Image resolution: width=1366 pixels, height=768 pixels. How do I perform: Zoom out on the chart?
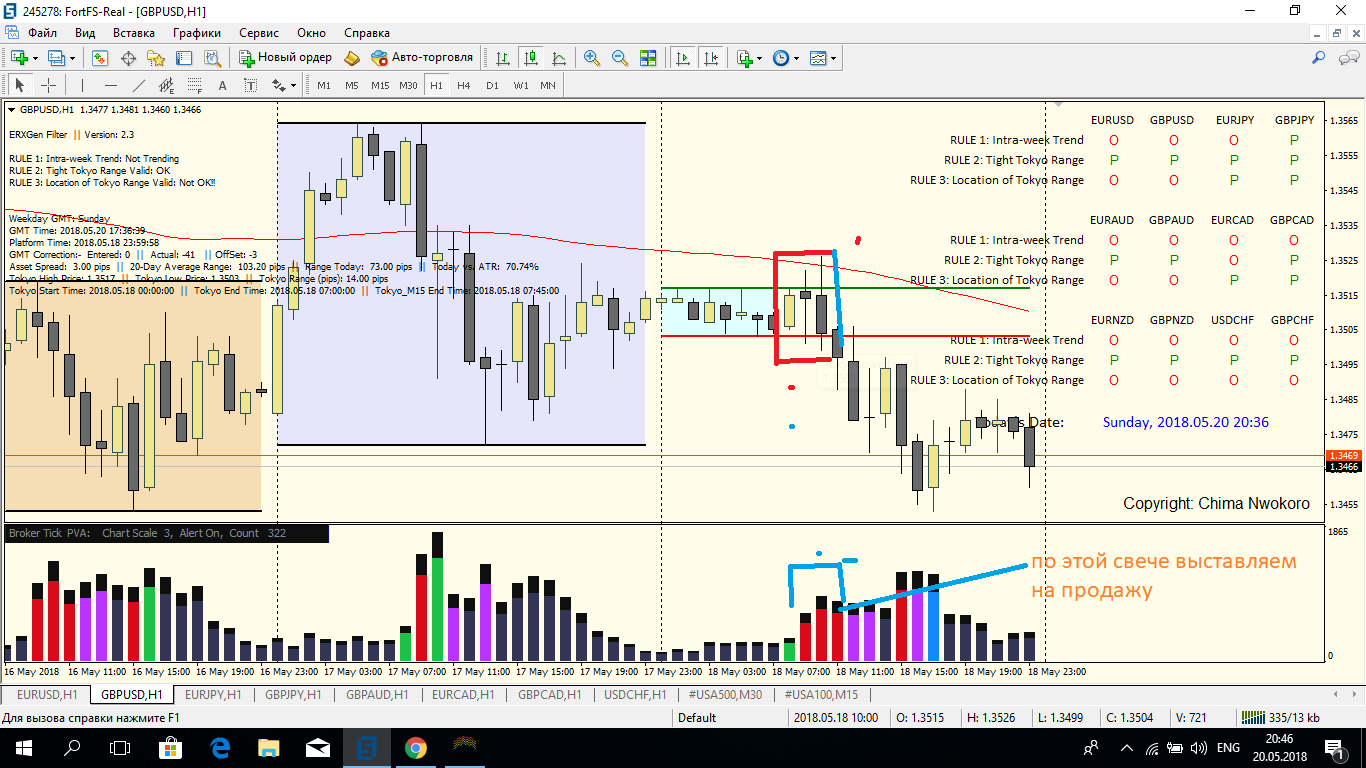click(619, 58)
